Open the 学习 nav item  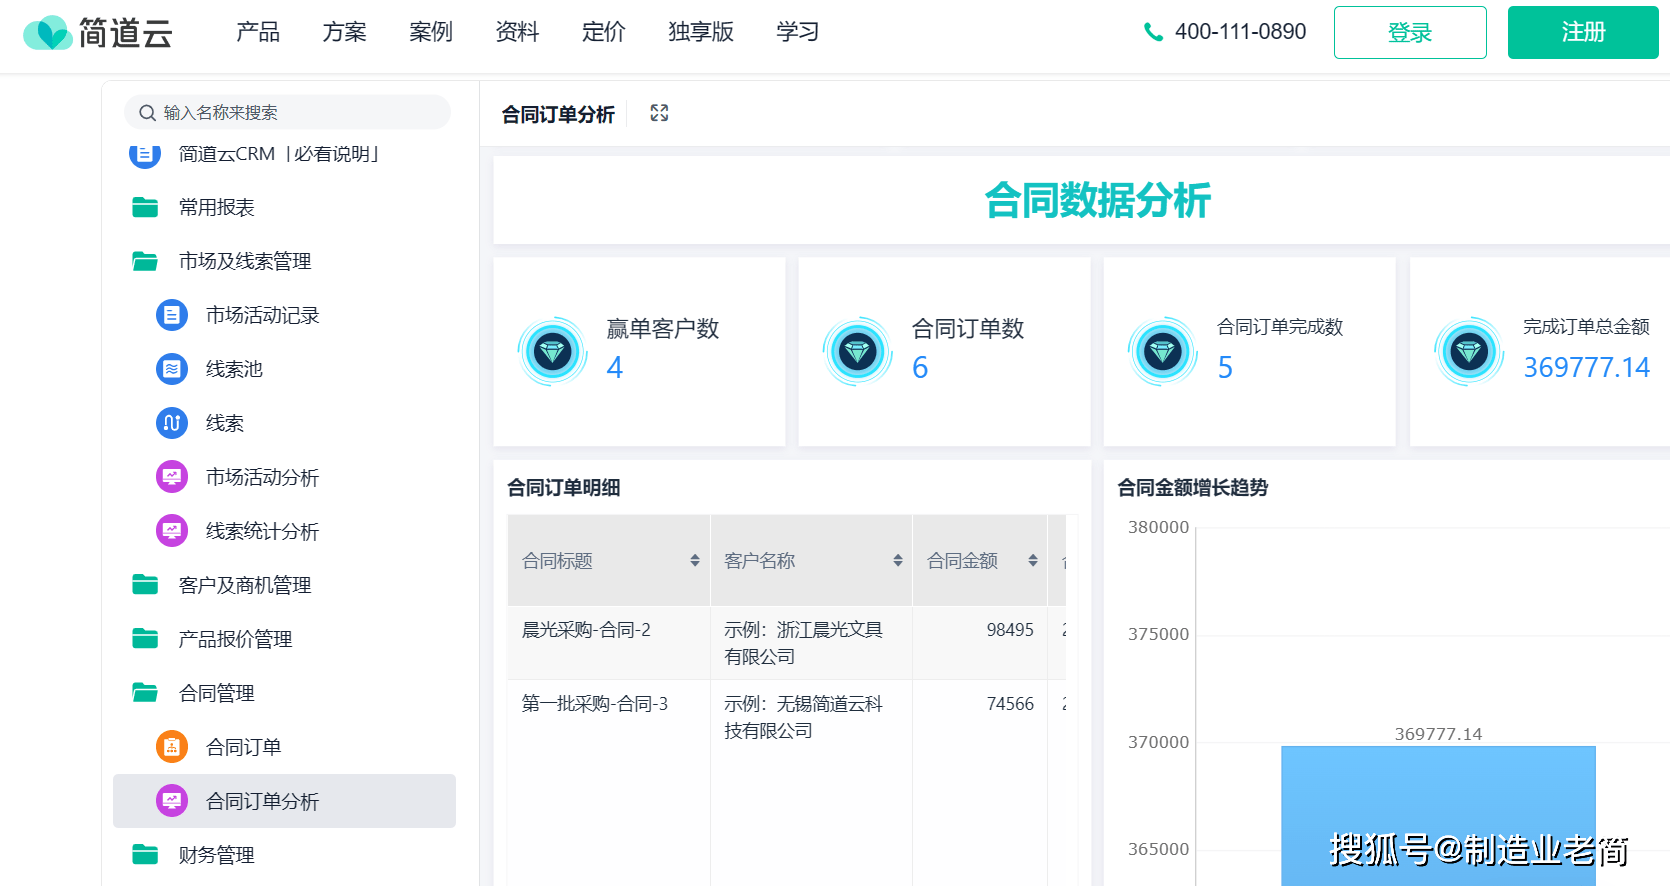point(798,32)
